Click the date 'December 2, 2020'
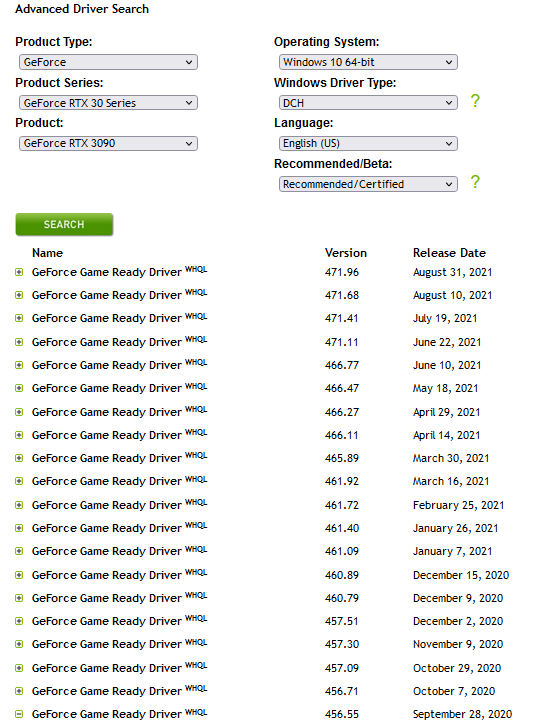Image resolution: width=537 pixels, height=727 pixels. coord(458,621)
